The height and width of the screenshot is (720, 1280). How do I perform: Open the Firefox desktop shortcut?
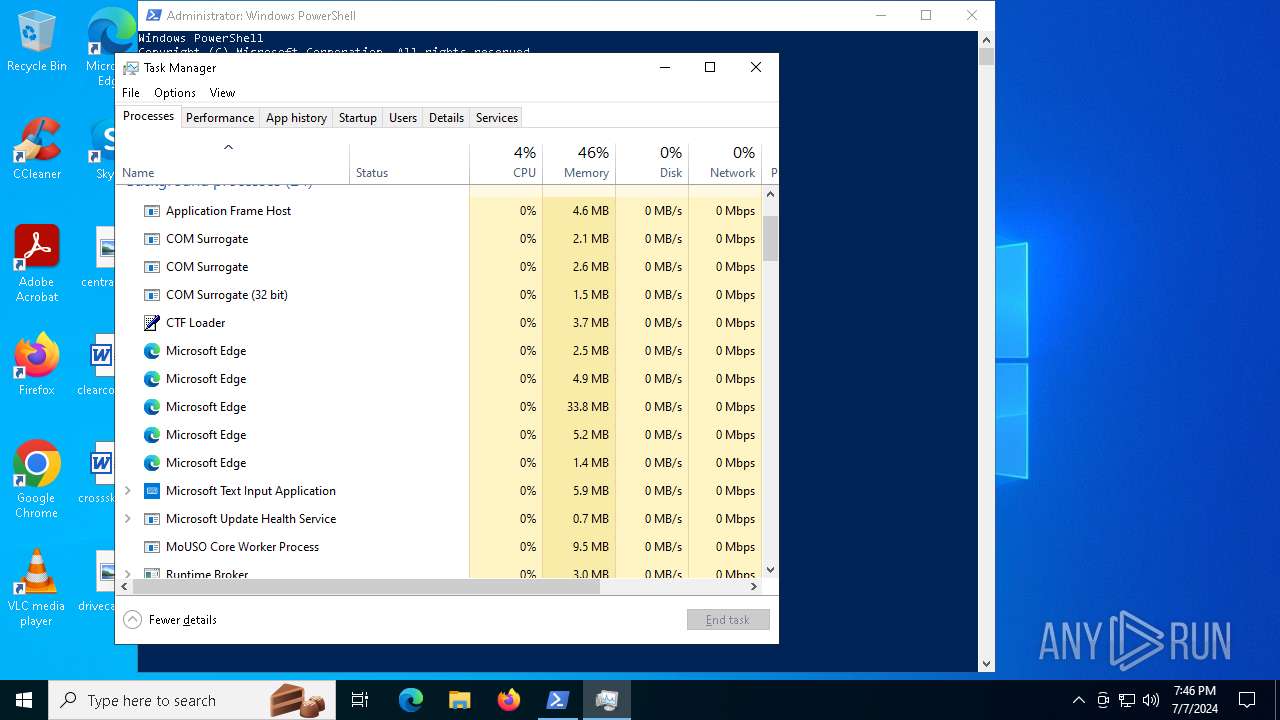coord(37,365)
